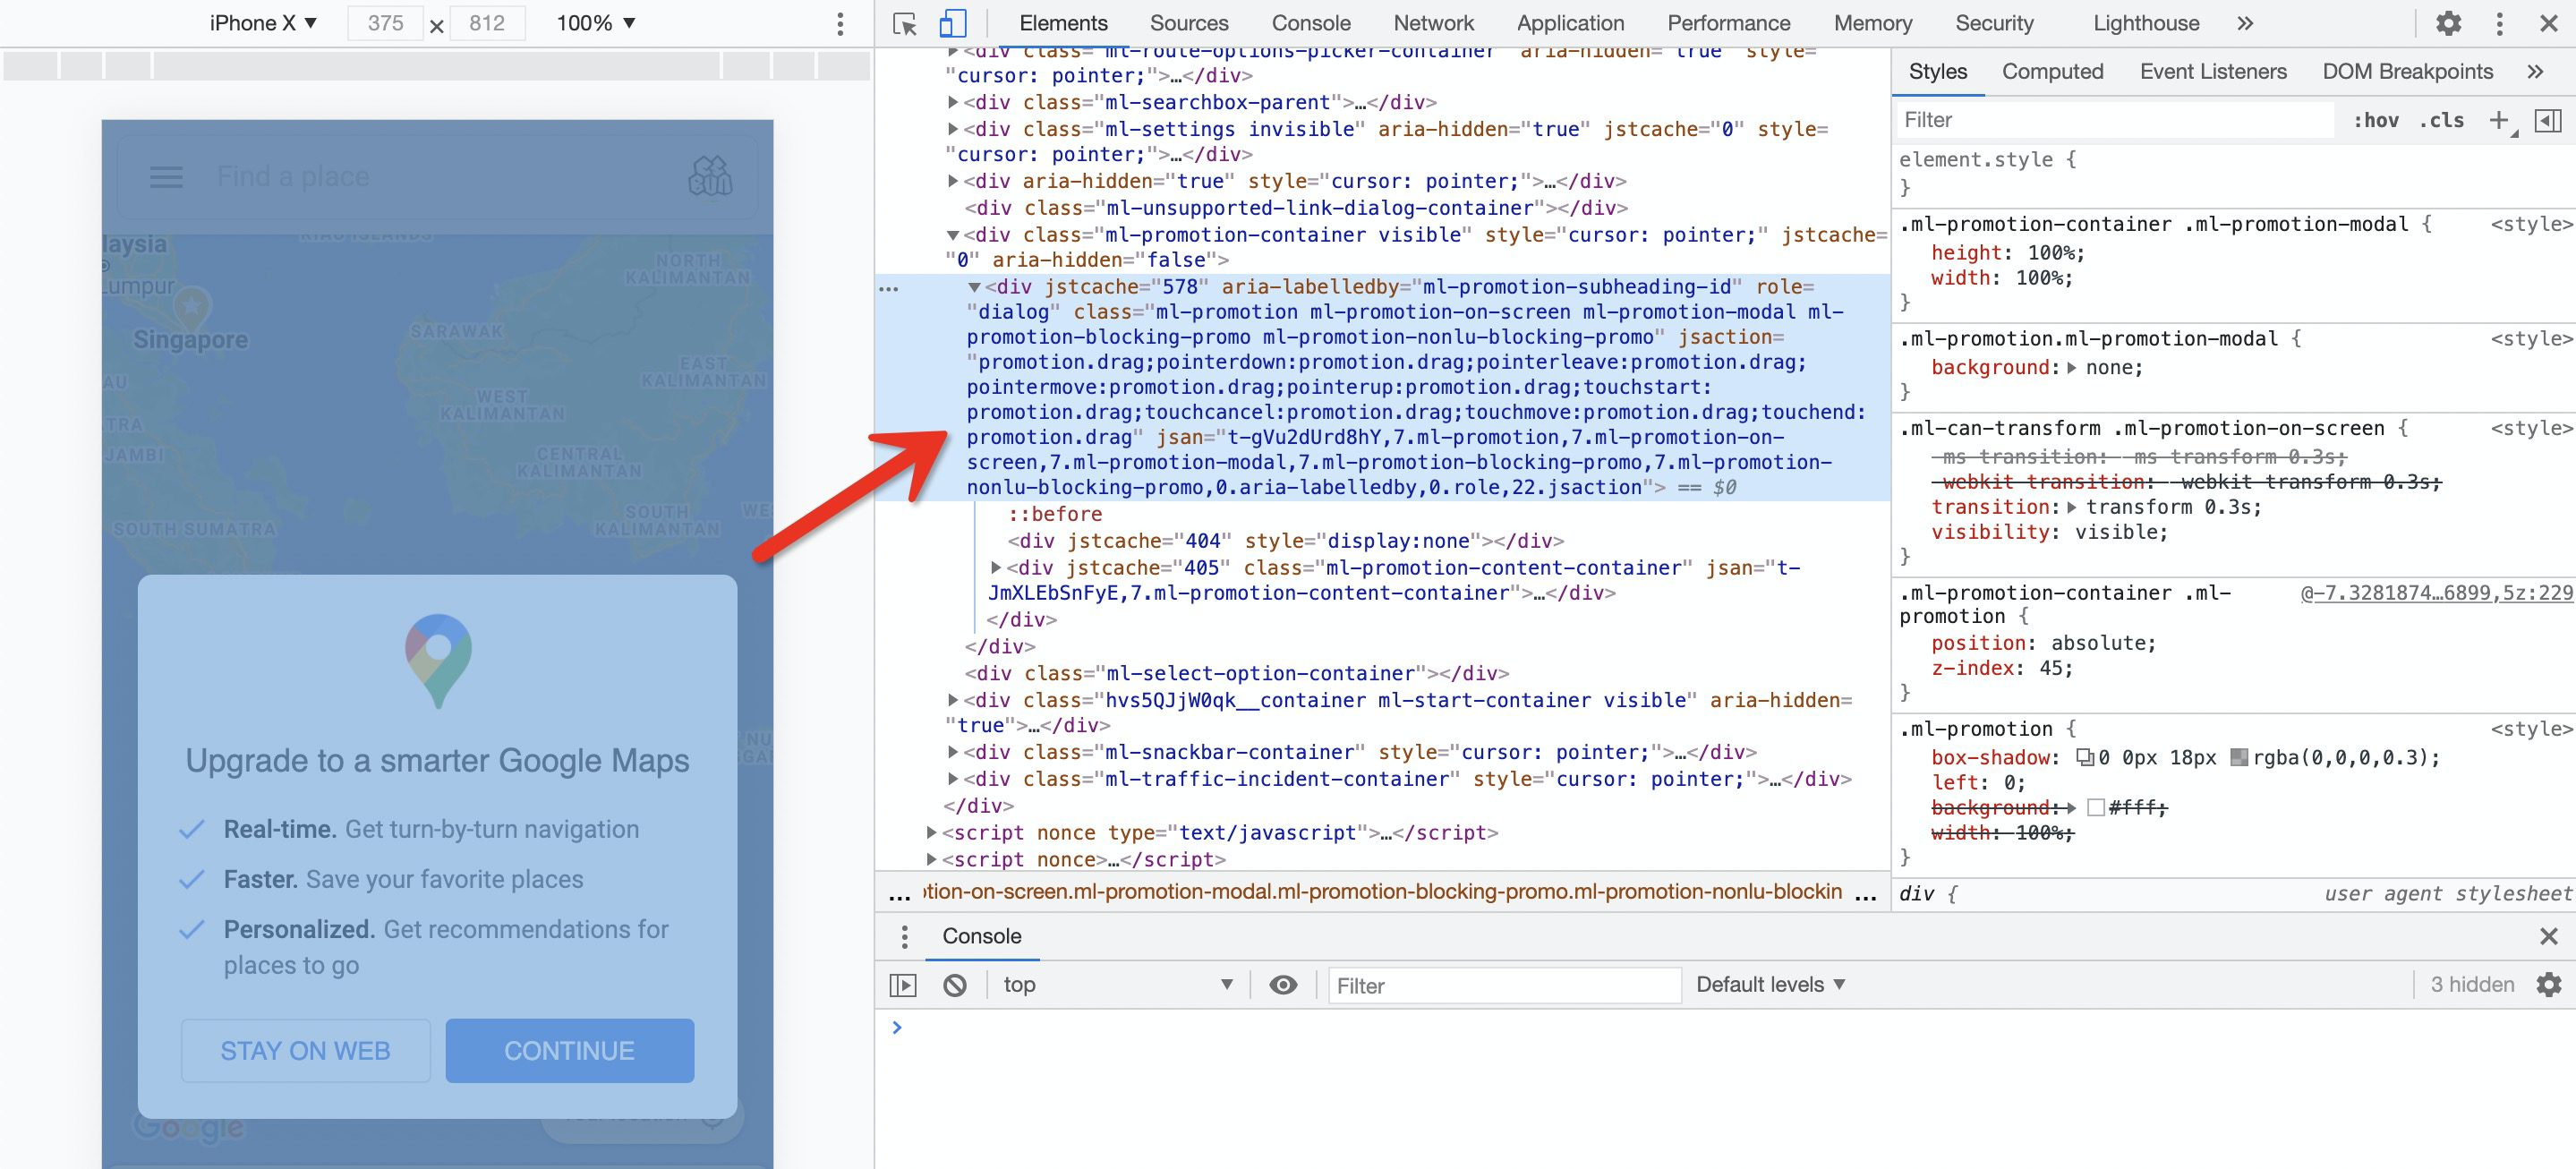Screen dimensions: 2576x1169
Task: Click the rgba box-shadow color swatch
Action: 2239,758
